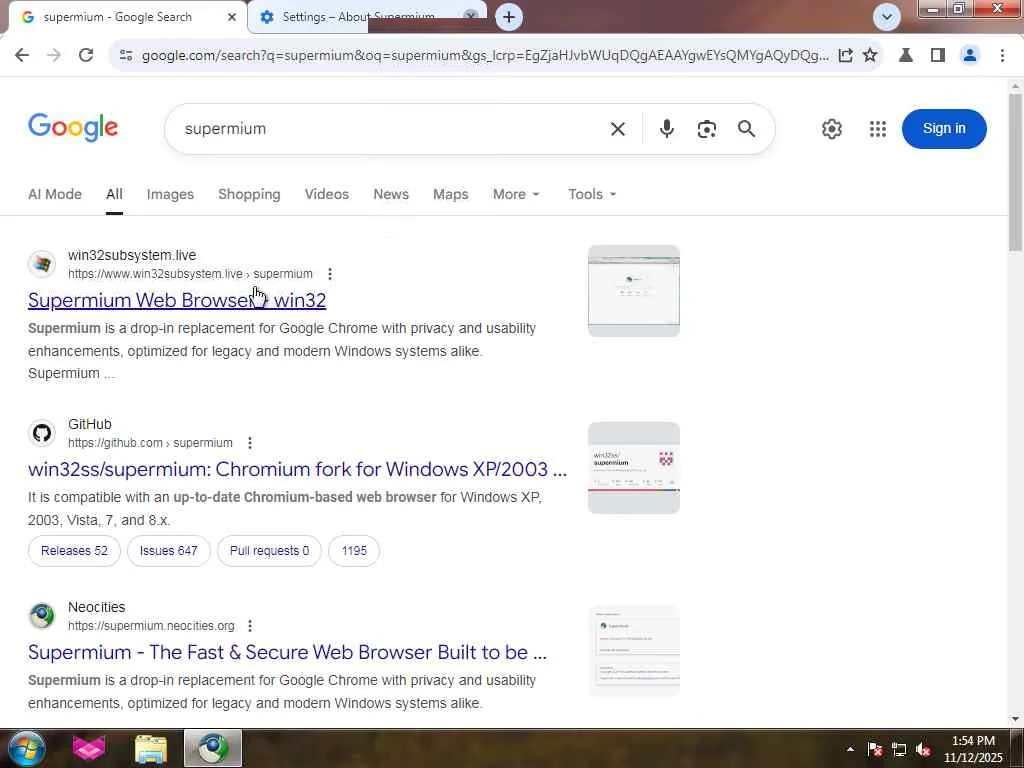1024x768 pixels.
Task: Go back using the browser back arrow
Action: coord(22,55)
